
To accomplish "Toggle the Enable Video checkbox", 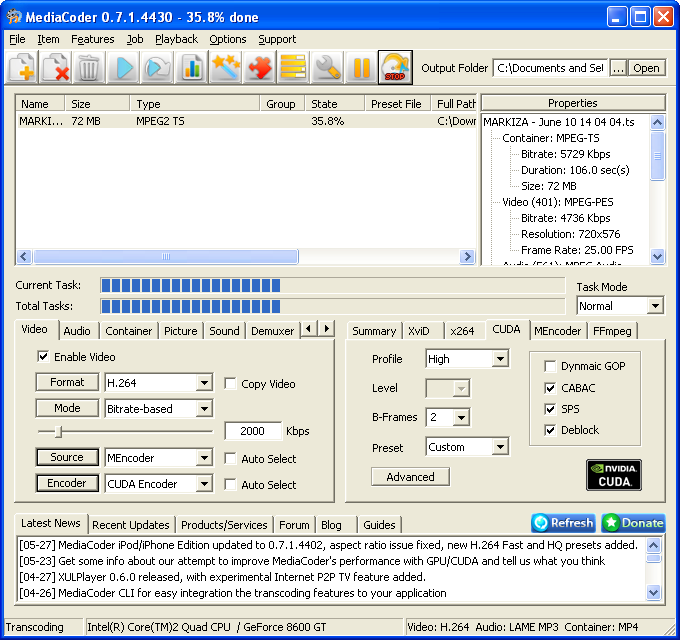I will [43, 357].
